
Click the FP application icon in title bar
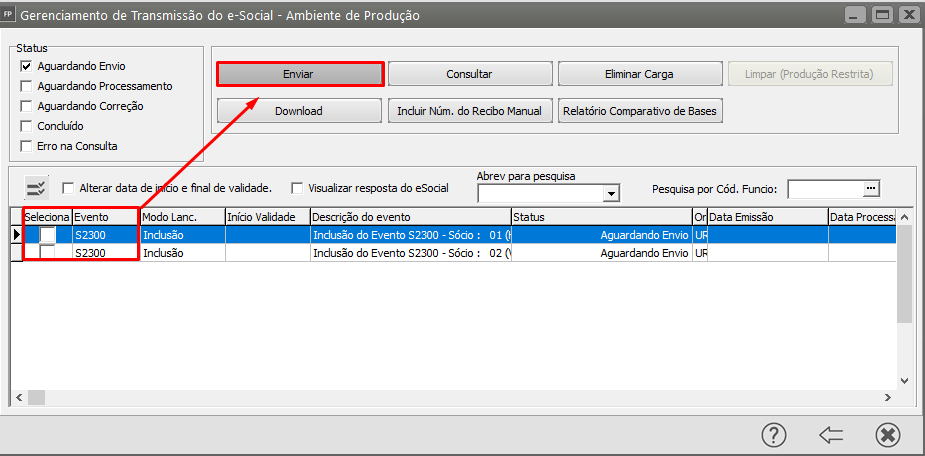point(9,15)
